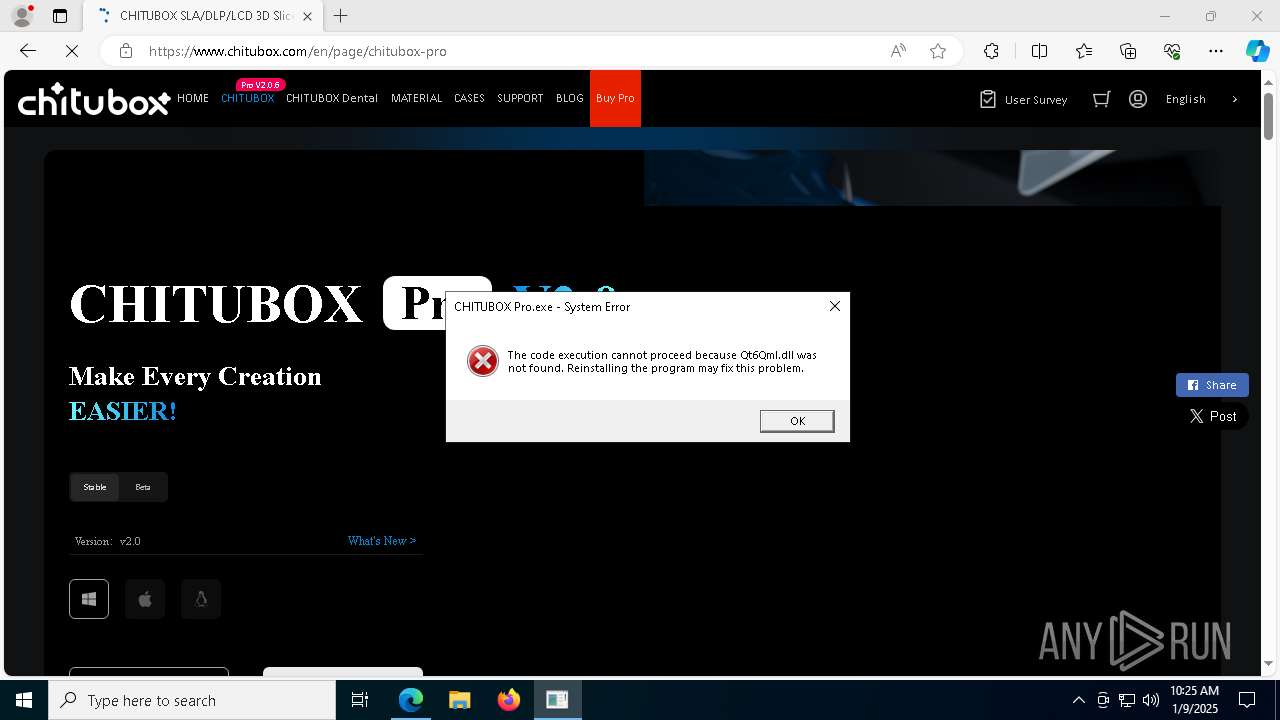Click OK in the System Error dialog
1280x720 pixels.
pos(797,421)
